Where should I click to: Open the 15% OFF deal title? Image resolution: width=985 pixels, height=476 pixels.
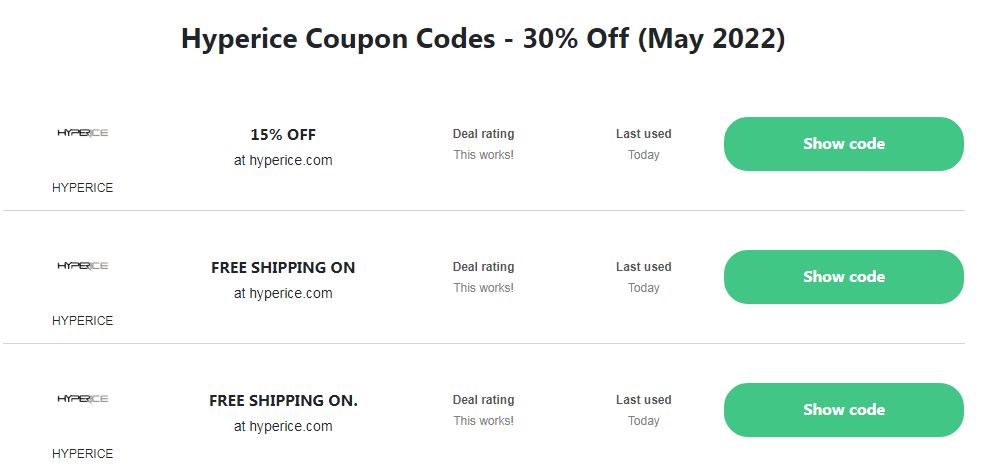click(283, 134)
